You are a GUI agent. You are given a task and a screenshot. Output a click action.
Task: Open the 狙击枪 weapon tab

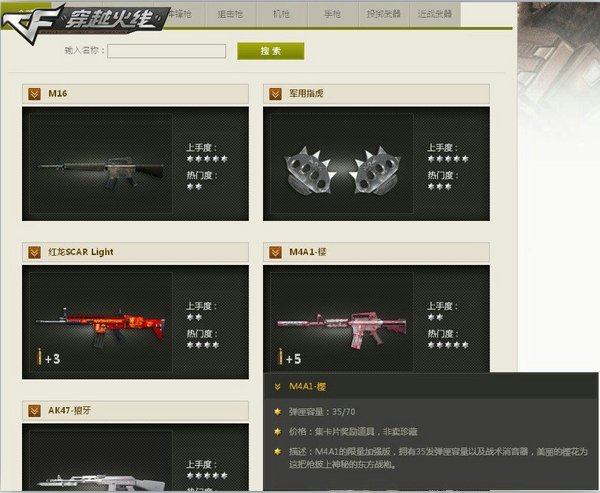pyautogui.click(x=230, y=14)
